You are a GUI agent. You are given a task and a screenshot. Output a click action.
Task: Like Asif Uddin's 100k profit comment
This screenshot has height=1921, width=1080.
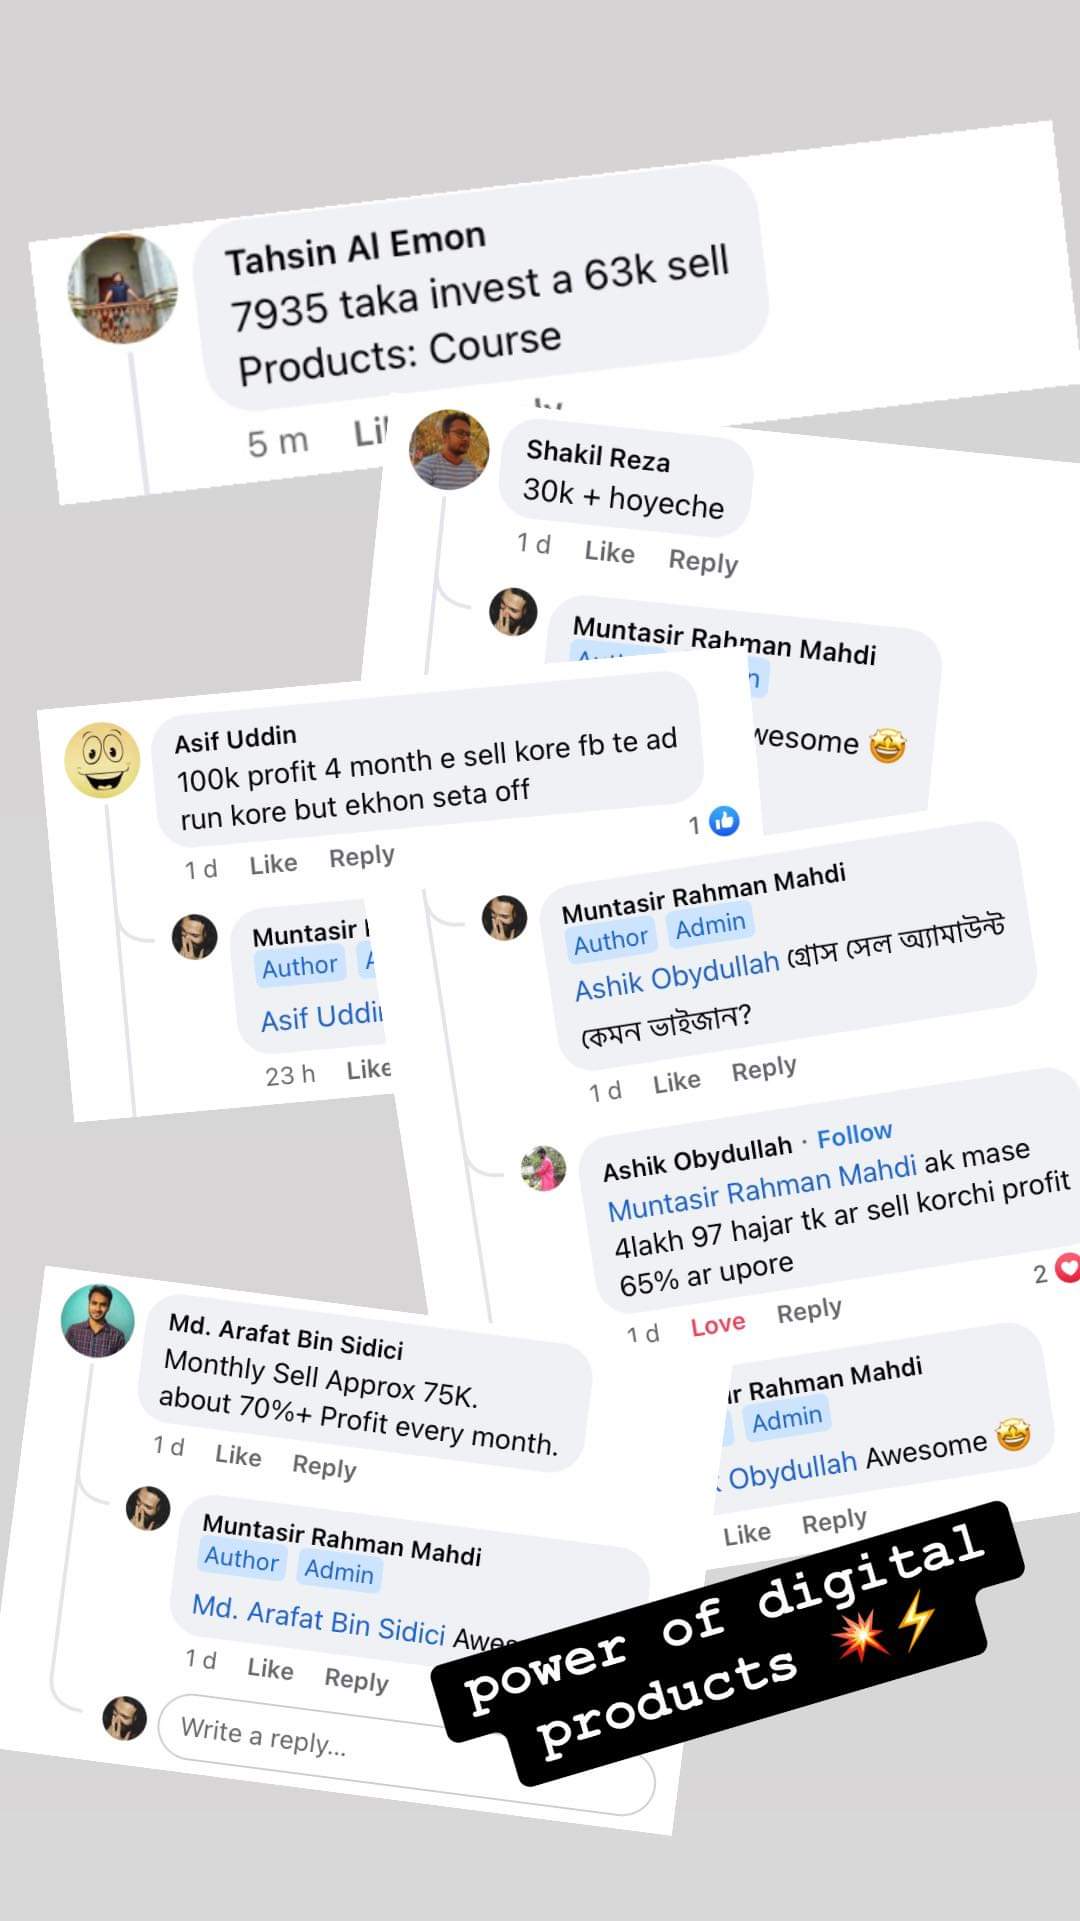(x=273, y=863)
